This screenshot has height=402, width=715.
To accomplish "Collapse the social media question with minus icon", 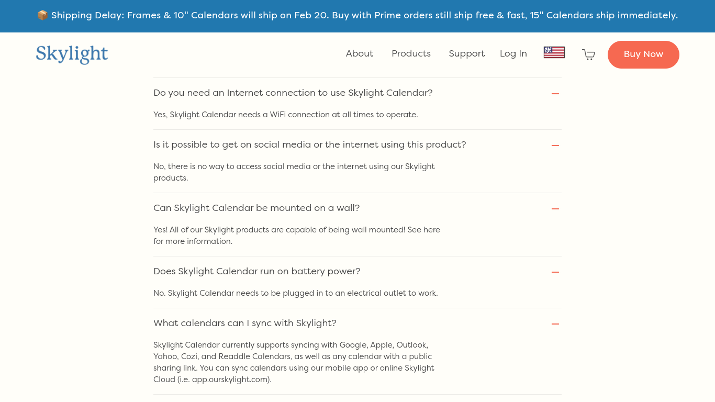I will [x=555, y=145].
